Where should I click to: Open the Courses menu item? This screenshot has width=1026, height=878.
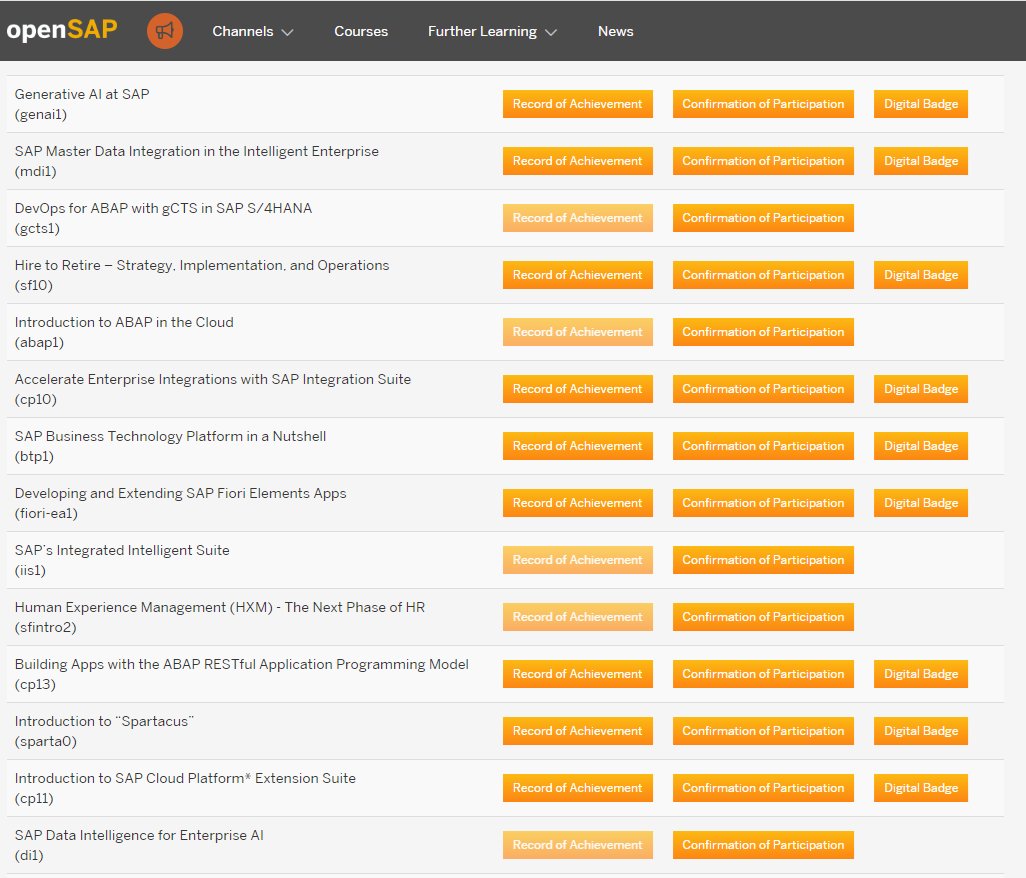(x=361, y=31)
